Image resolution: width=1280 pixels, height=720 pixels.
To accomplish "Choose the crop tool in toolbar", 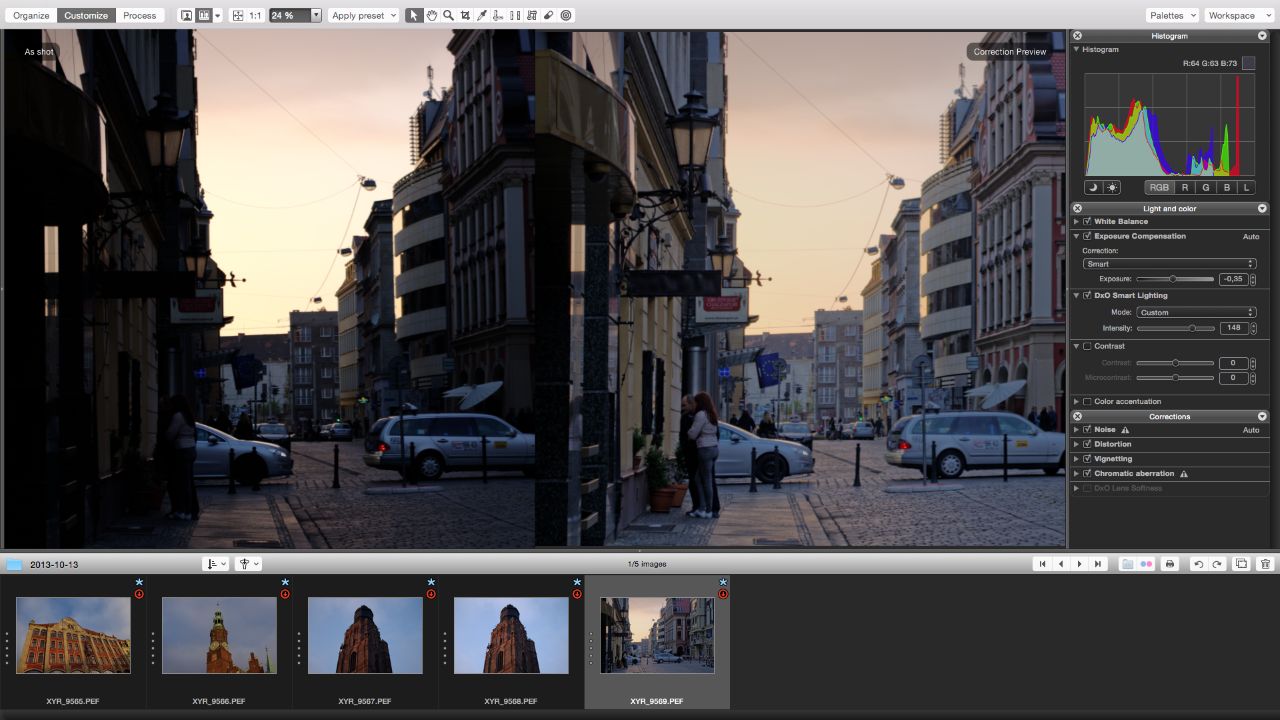I will [465, 15].
